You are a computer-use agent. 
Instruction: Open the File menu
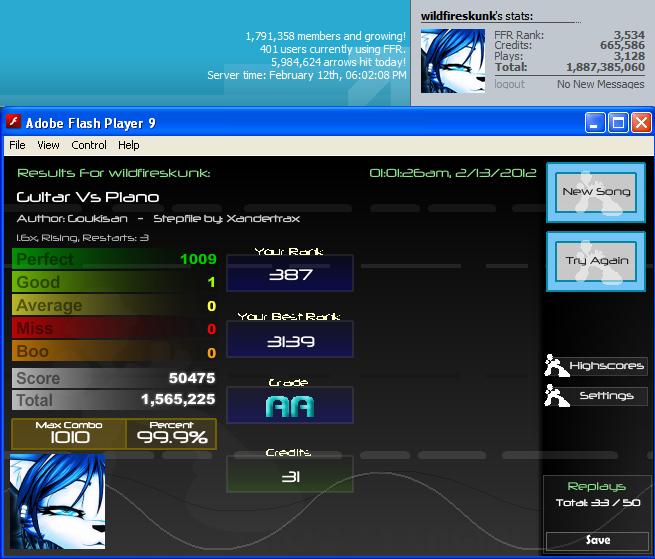17,145
